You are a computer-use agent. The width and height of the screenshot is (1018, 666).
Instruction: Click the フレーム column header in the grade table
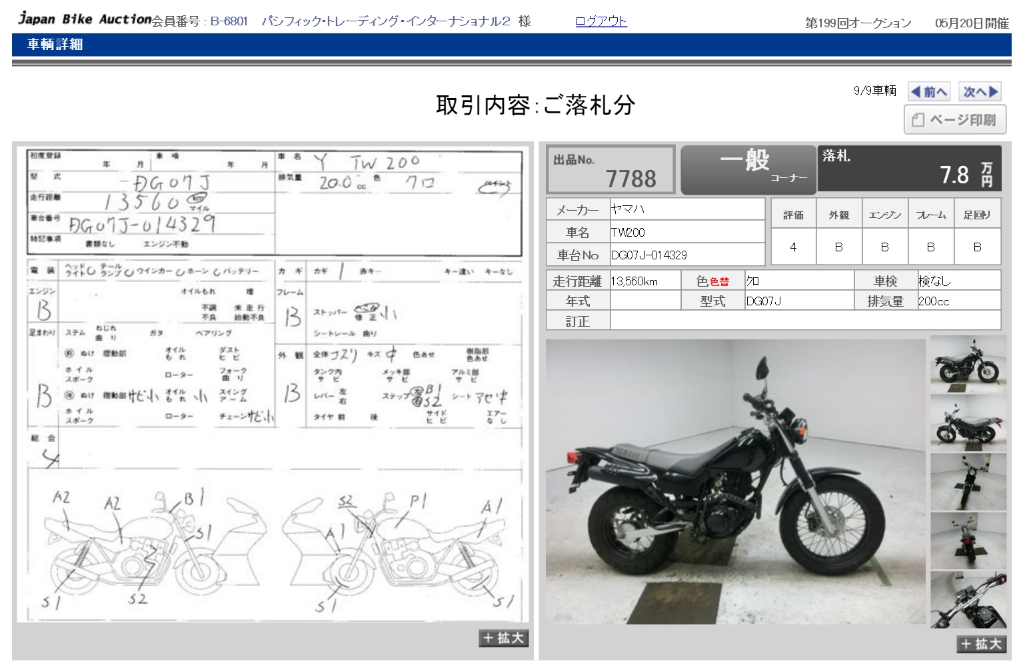point(931,215)
